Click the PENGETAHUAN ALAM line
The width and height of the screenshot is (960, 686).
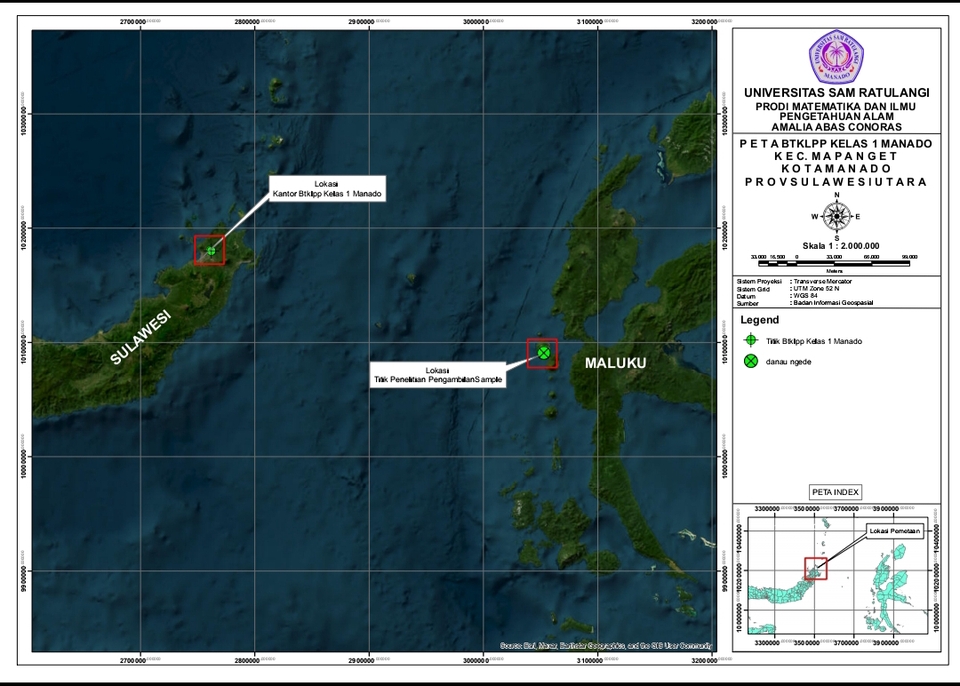[836, 116]
